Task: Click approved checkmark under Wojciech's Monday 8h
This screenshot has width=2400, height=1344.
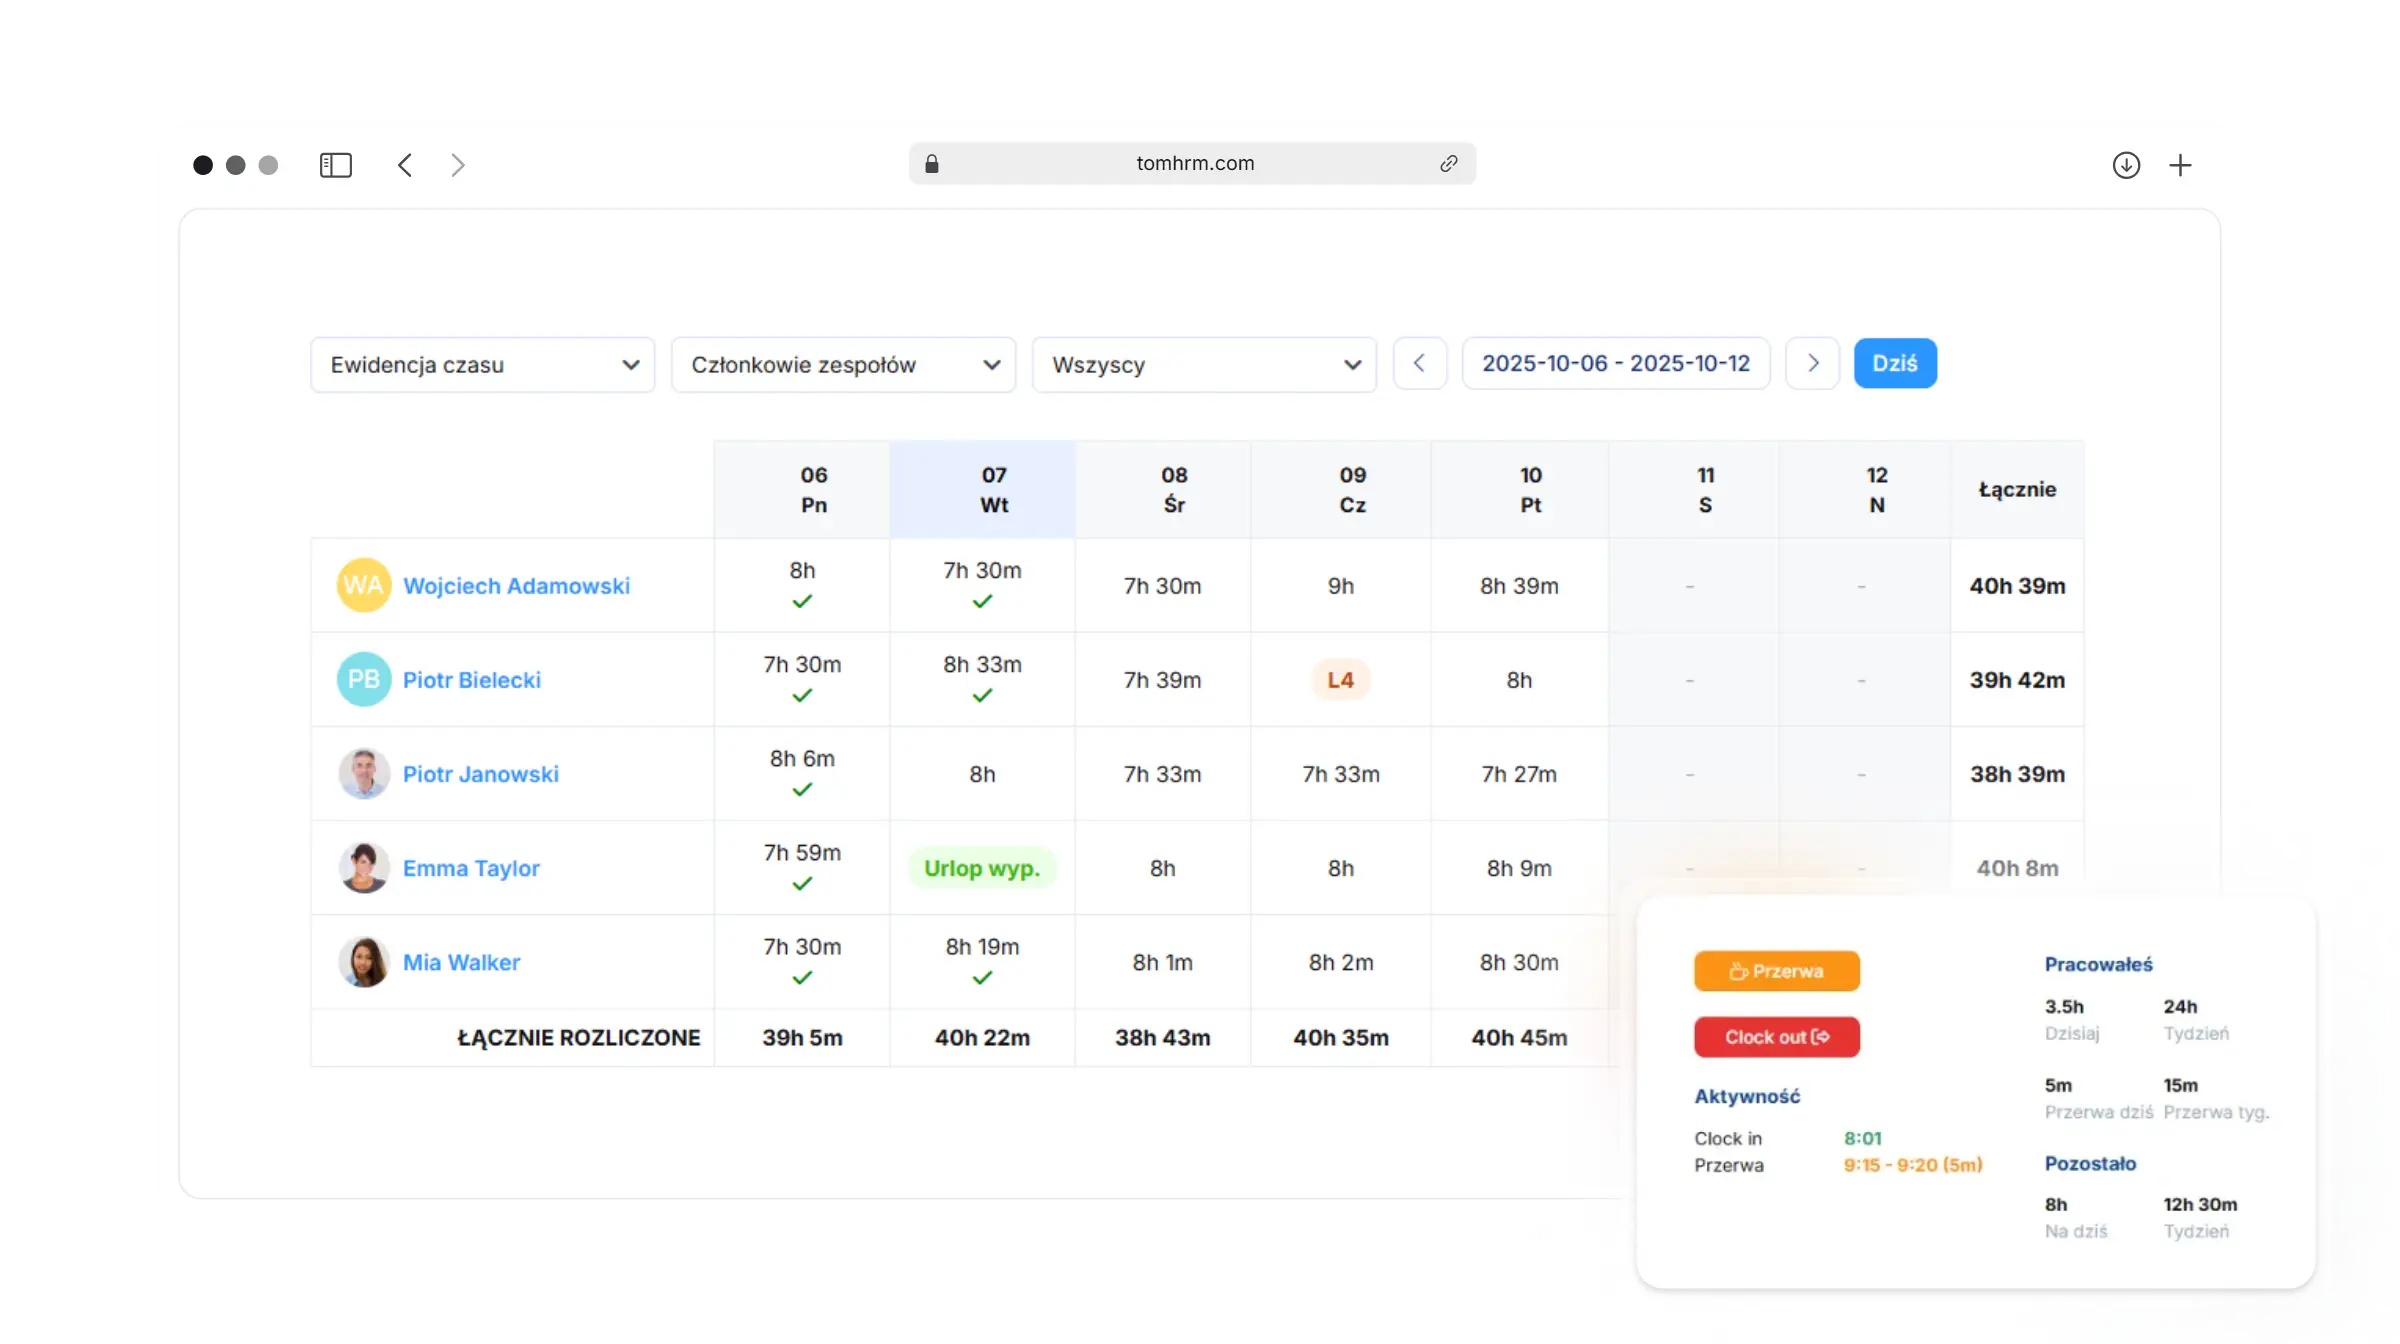Action: click(x=802, y=601)
